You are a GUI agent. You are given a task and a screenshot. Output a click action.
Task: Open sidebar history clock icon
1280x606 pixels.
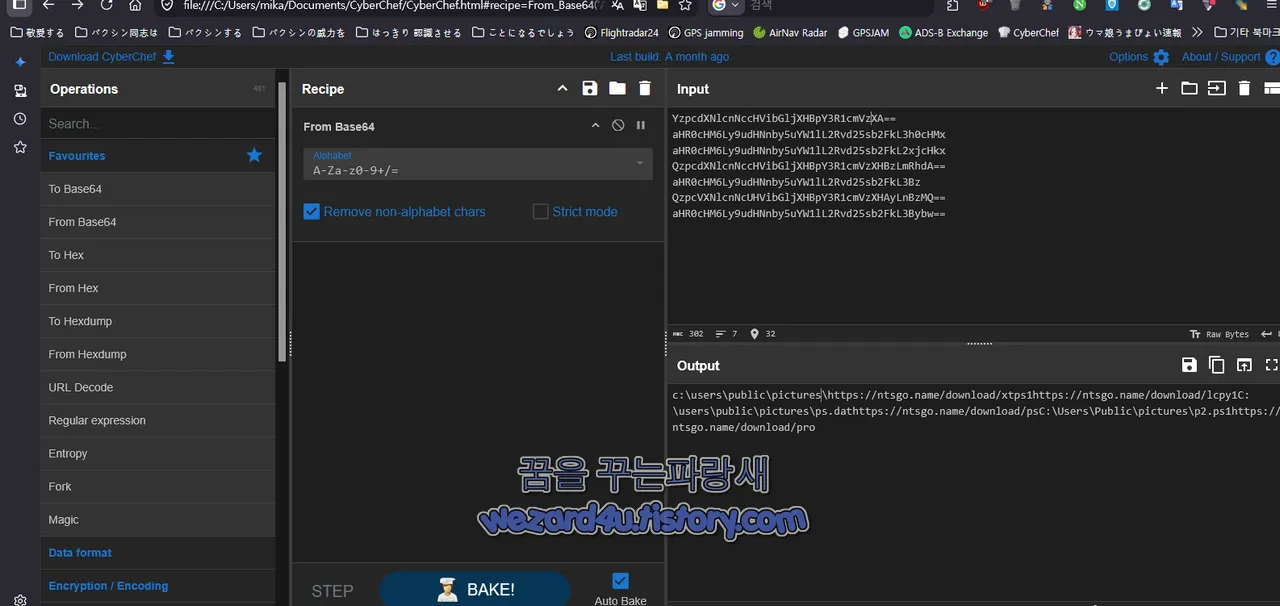point(20,119)
